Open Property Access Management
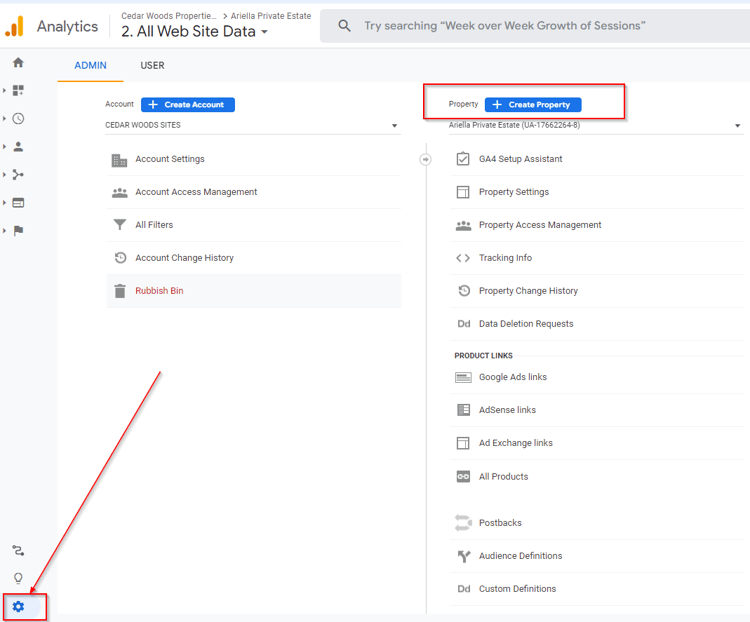Viewport: 750px width, 622px height. coord(597,225)
